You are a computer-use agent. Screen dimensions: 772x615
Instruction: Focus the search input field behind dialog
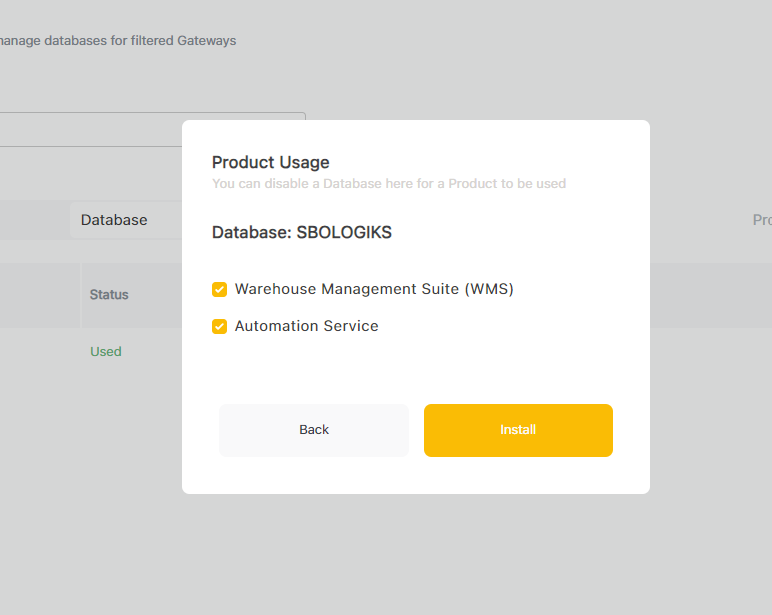pos(150,130)
